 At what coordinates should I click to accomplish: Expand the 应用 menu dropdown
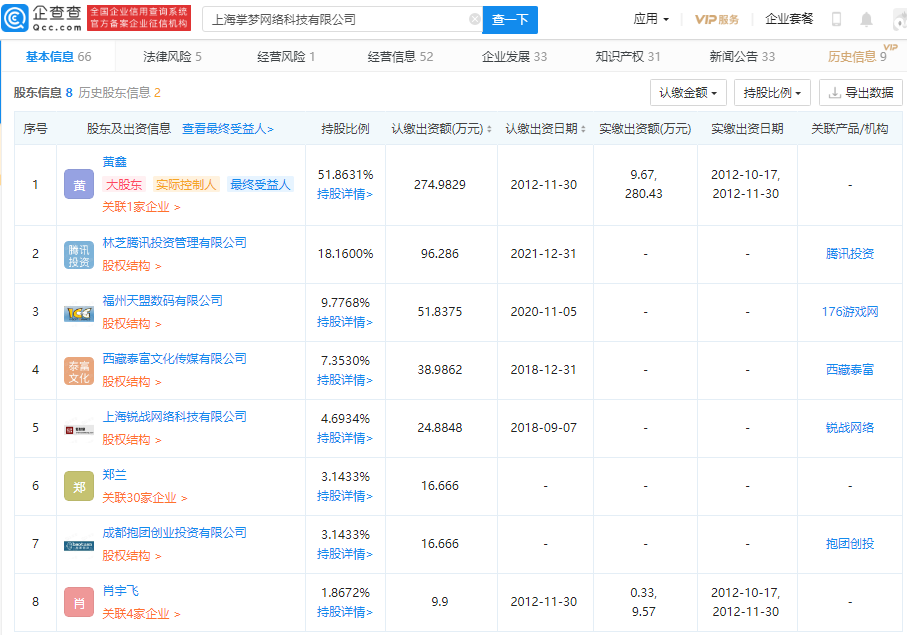[651, 19]
